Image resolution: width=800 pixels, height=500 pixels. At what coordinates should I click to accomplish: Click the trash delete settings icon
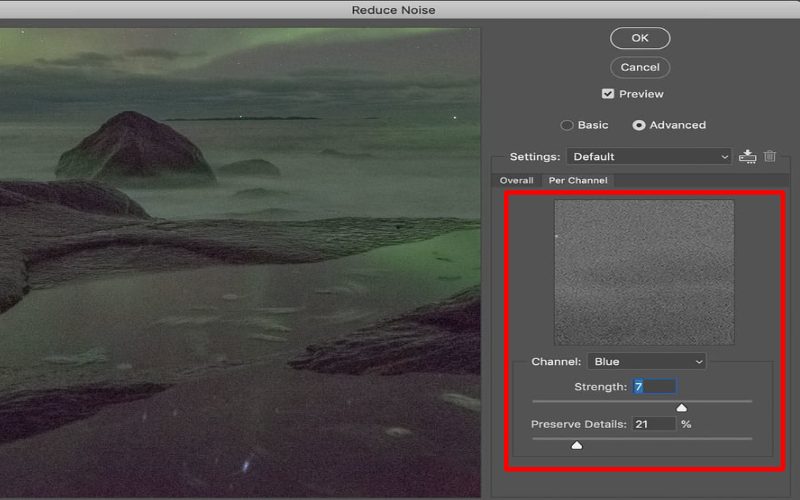770,156
